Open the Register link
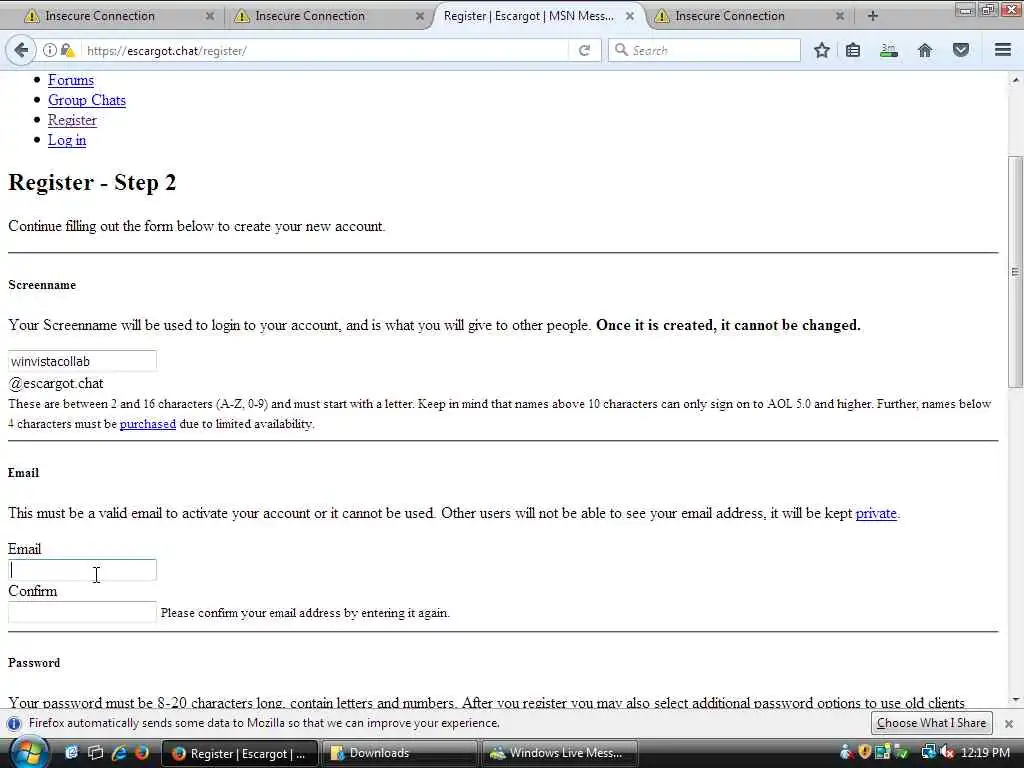This screenshot has width=1024, height=768. [72, 120]
